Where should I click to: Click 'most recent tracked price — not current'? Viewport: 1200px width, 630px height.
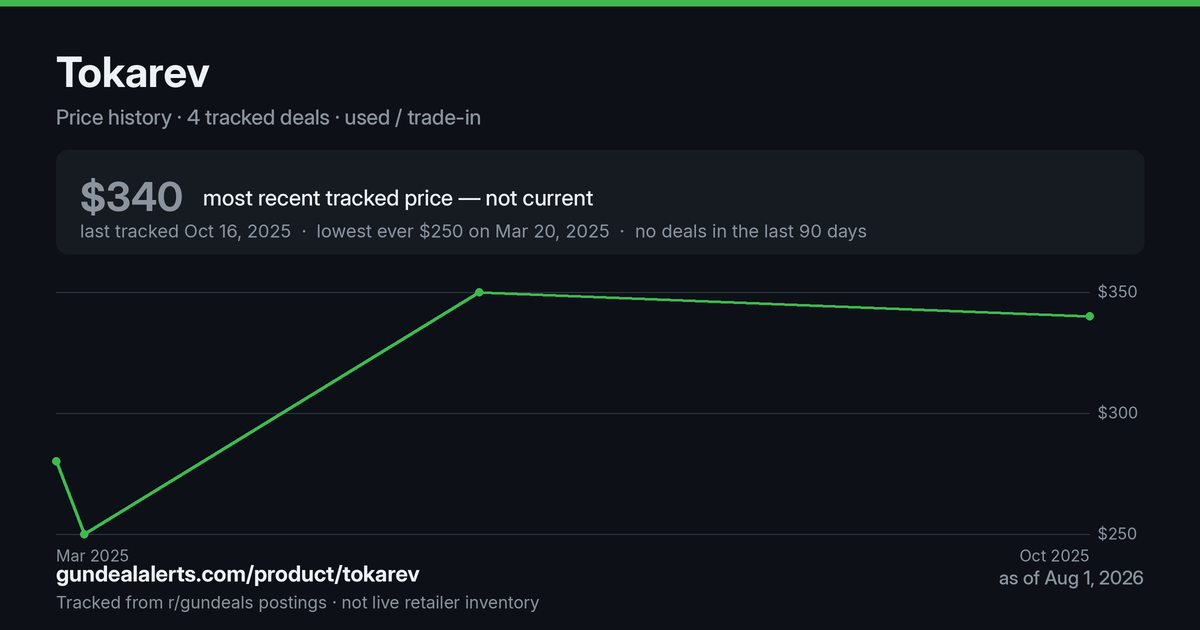398,198
